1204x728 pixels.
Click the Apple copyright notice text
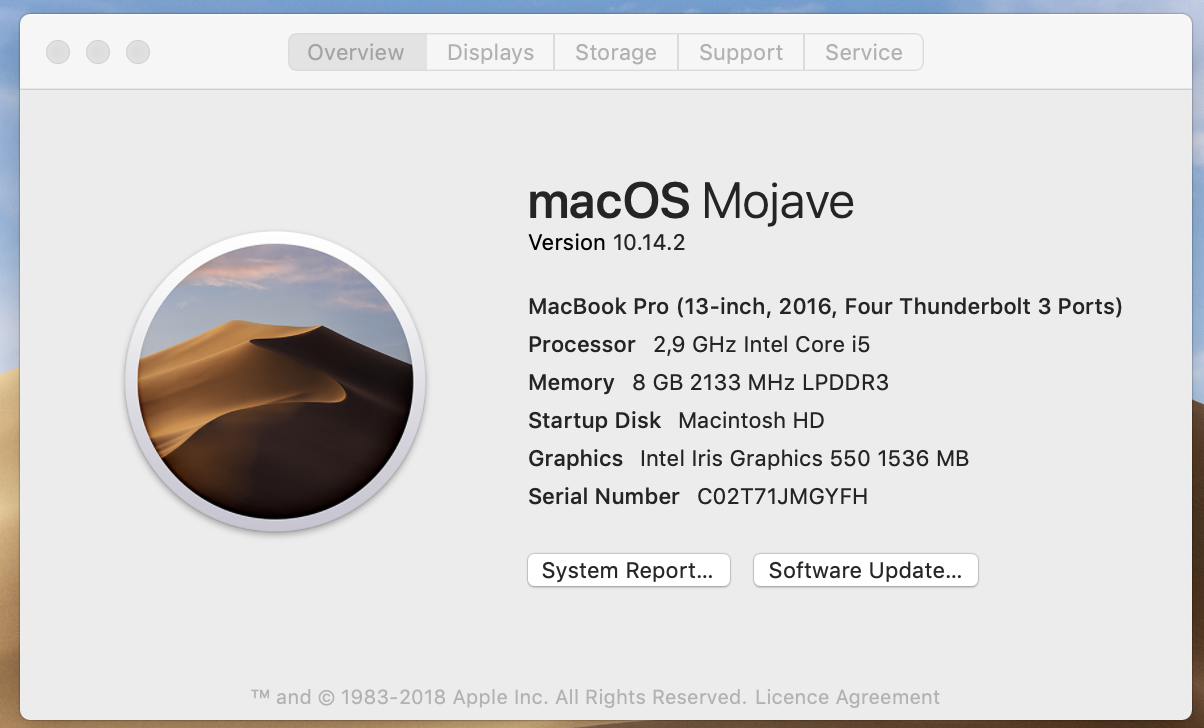coord(597,697)
